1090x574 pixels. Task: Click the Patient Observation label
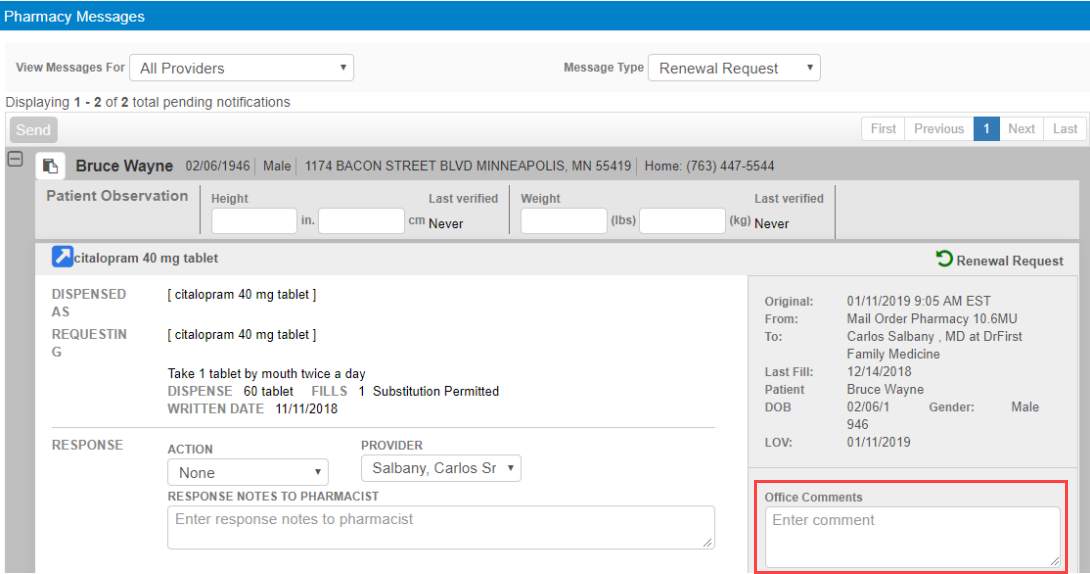117,196
